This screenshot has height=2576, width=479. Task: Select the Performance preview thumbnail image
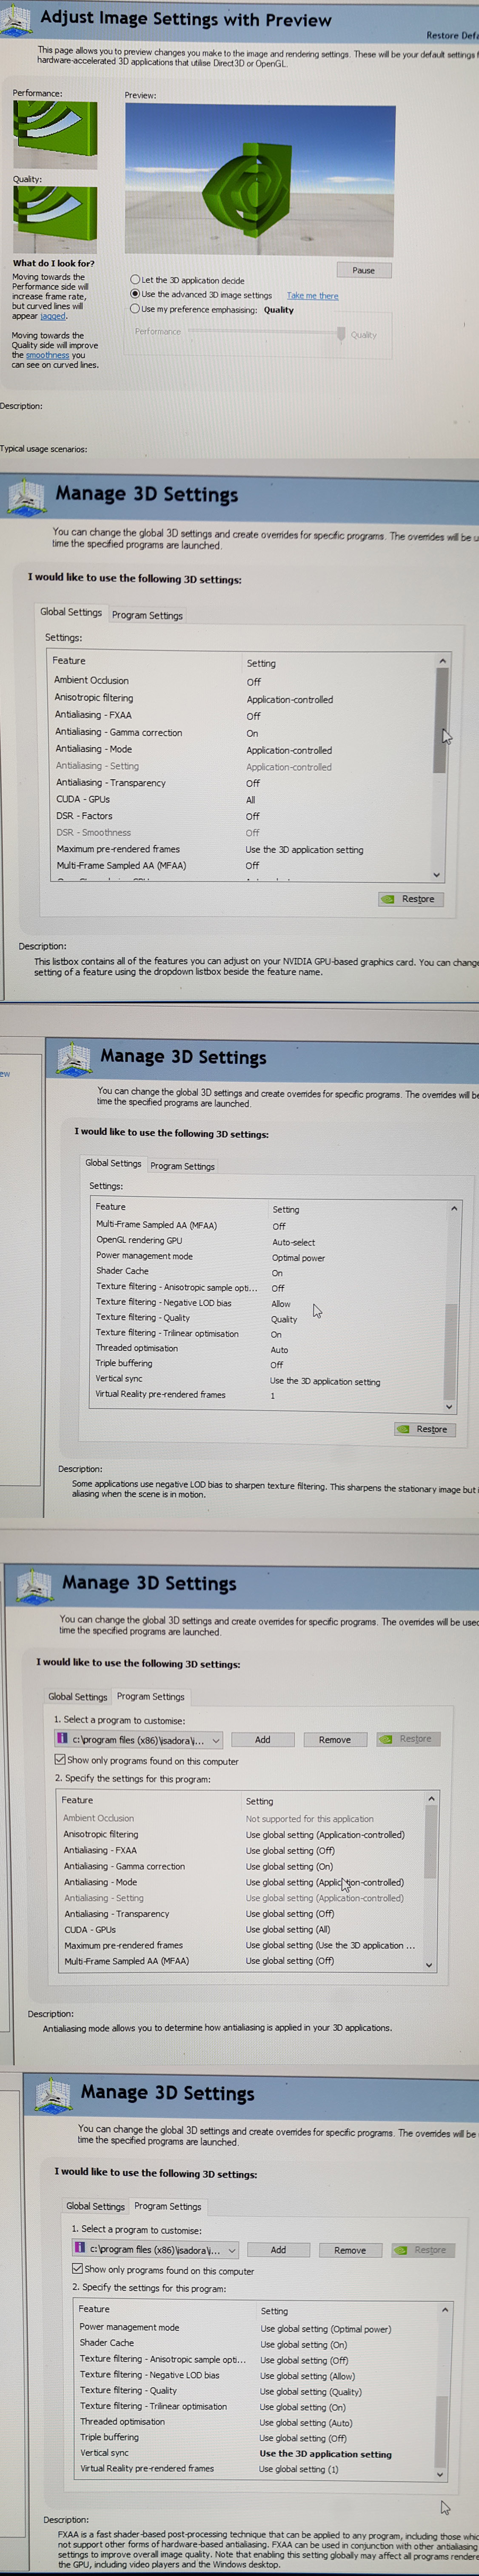[55, 133]
